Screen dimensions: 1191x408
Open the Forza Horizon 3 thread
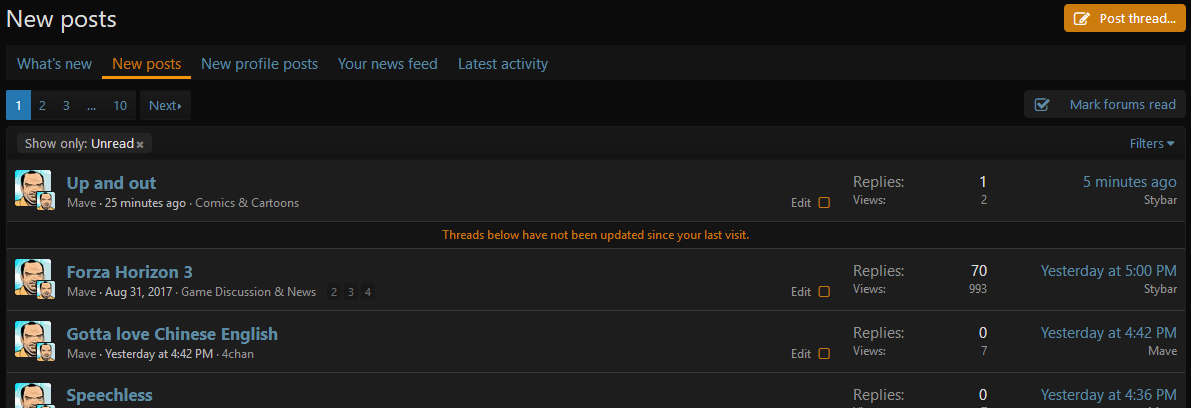[x=129, y=272]
